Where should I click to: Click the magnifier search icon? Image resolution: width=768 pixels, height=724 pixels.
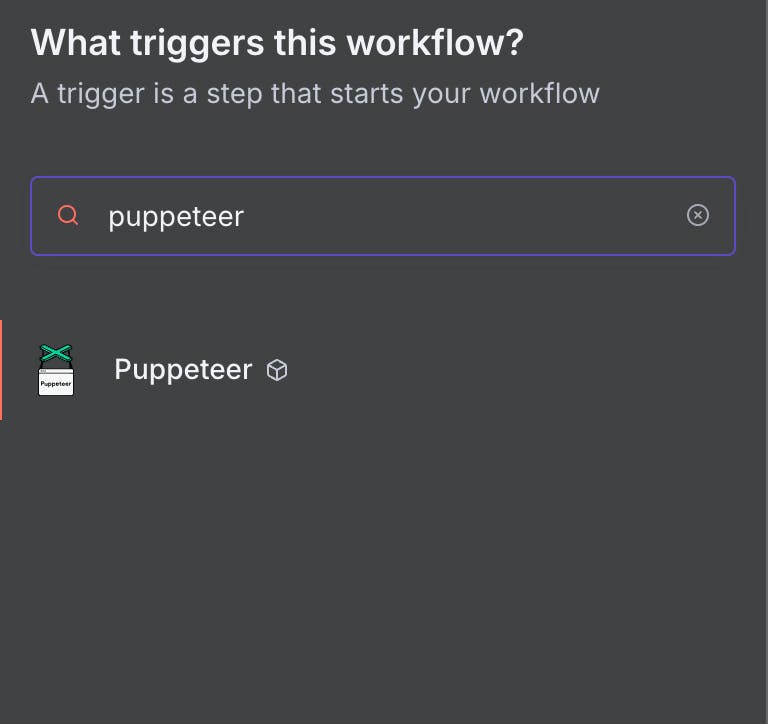[68, 215]
